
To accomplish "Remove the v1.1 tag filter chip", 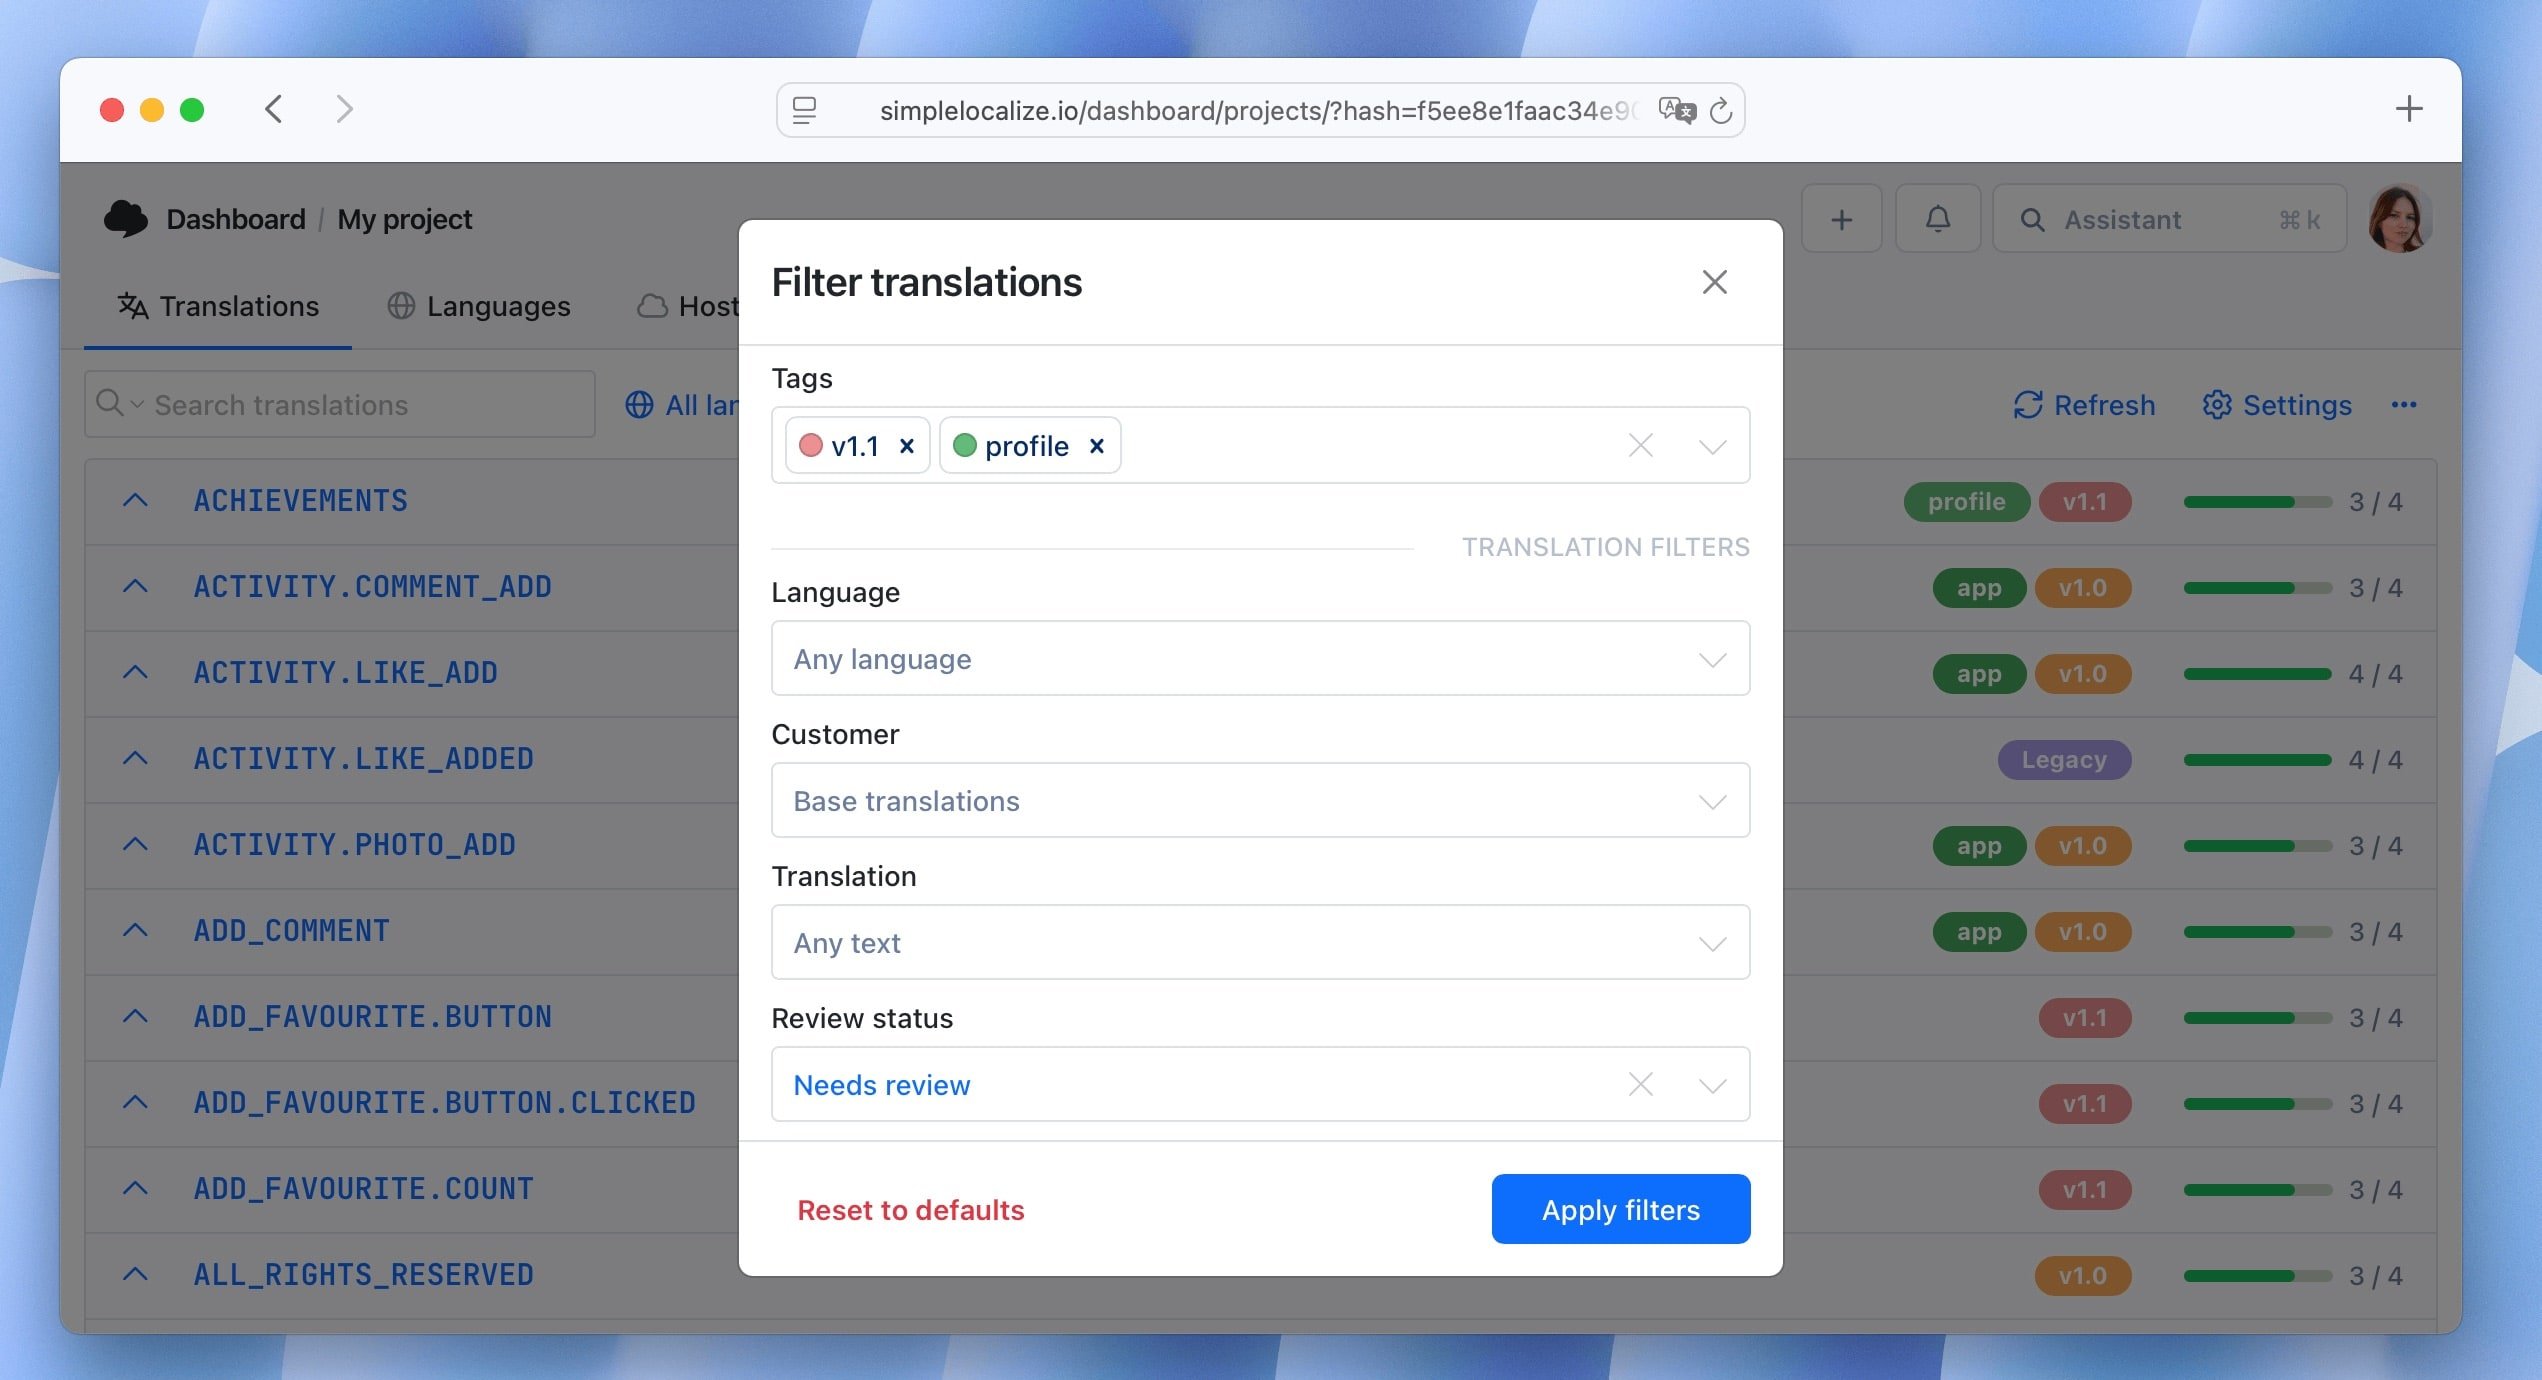I will tap(906, 446).
